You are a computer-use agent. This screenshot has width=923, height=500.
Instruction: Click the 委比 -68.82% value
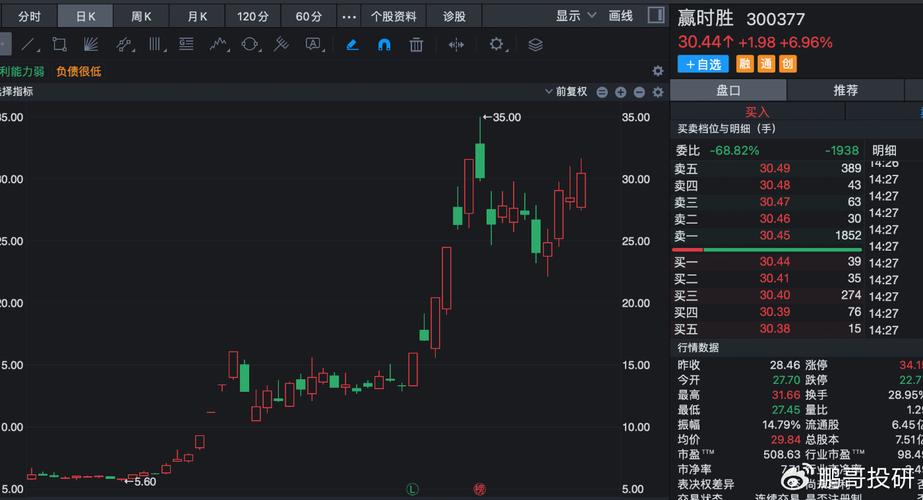[x=734, y=151]
